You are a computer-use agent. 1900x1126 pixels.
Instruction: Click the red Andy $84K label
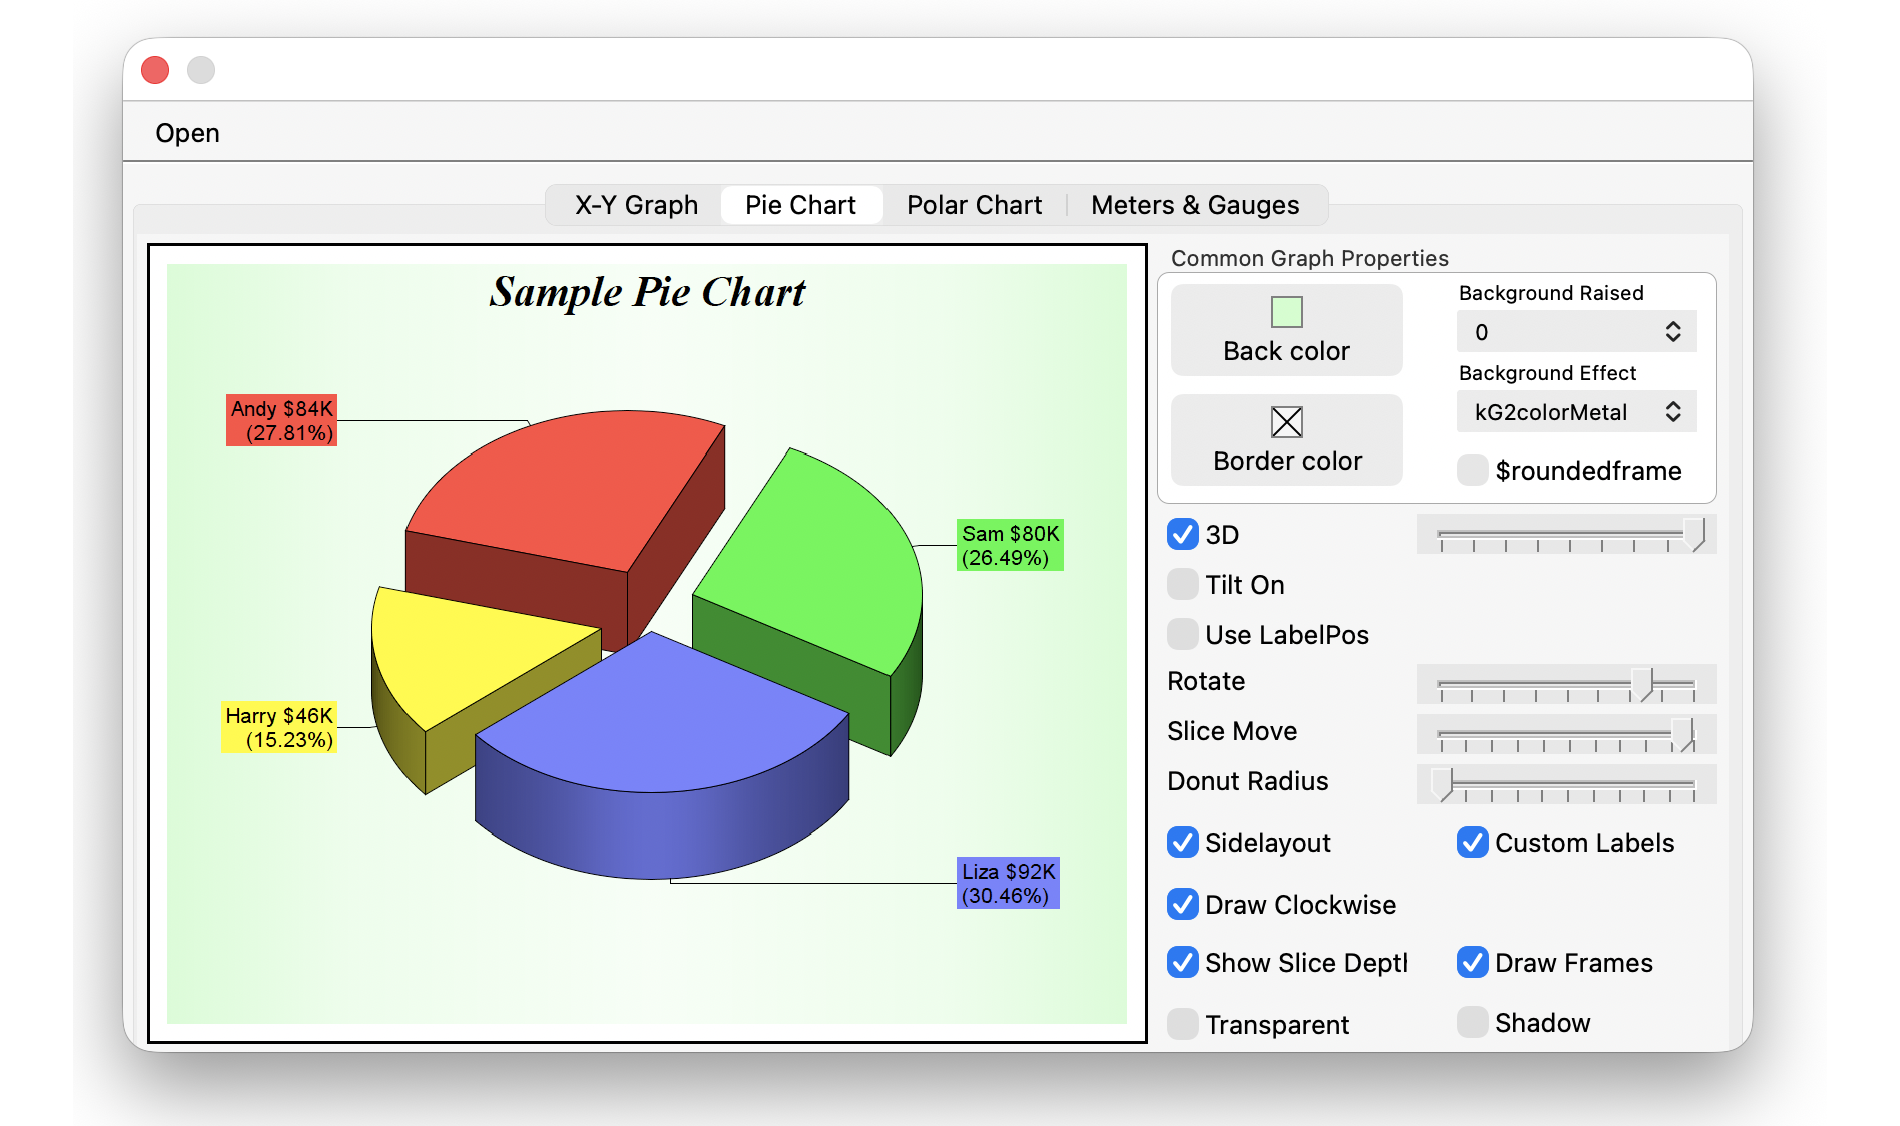coord(281,420)
